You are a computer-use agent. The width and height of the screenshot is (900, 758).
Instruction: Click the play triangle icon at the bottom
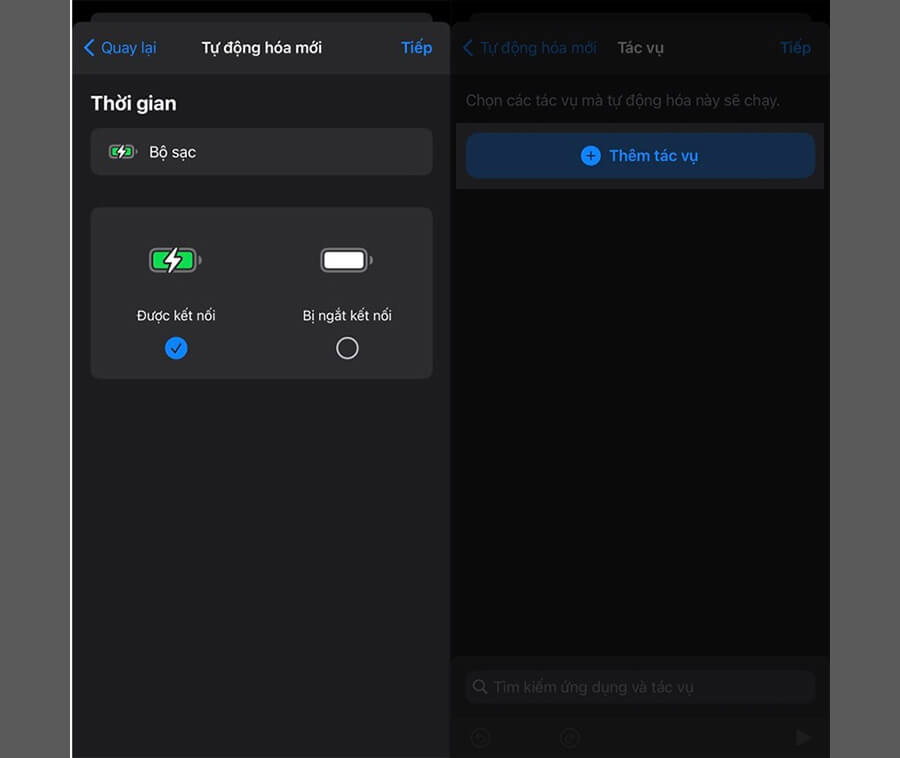[x=804, y=737]
